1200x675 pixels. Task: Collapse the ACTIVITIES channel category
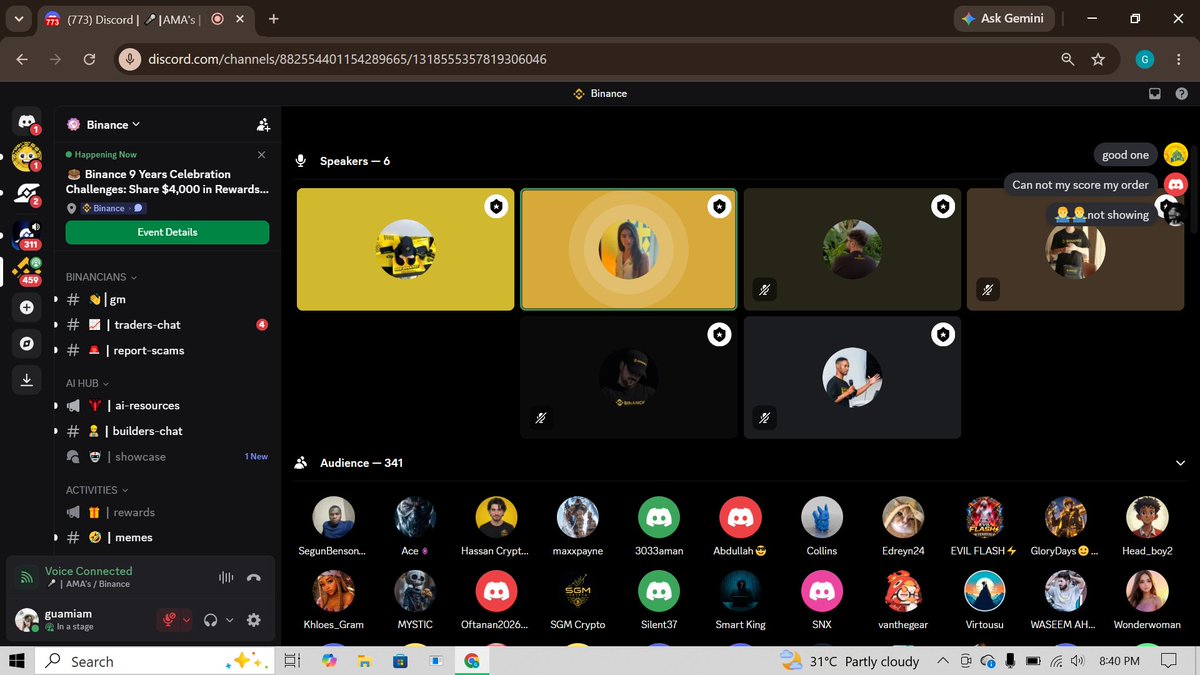click(98, 490)
